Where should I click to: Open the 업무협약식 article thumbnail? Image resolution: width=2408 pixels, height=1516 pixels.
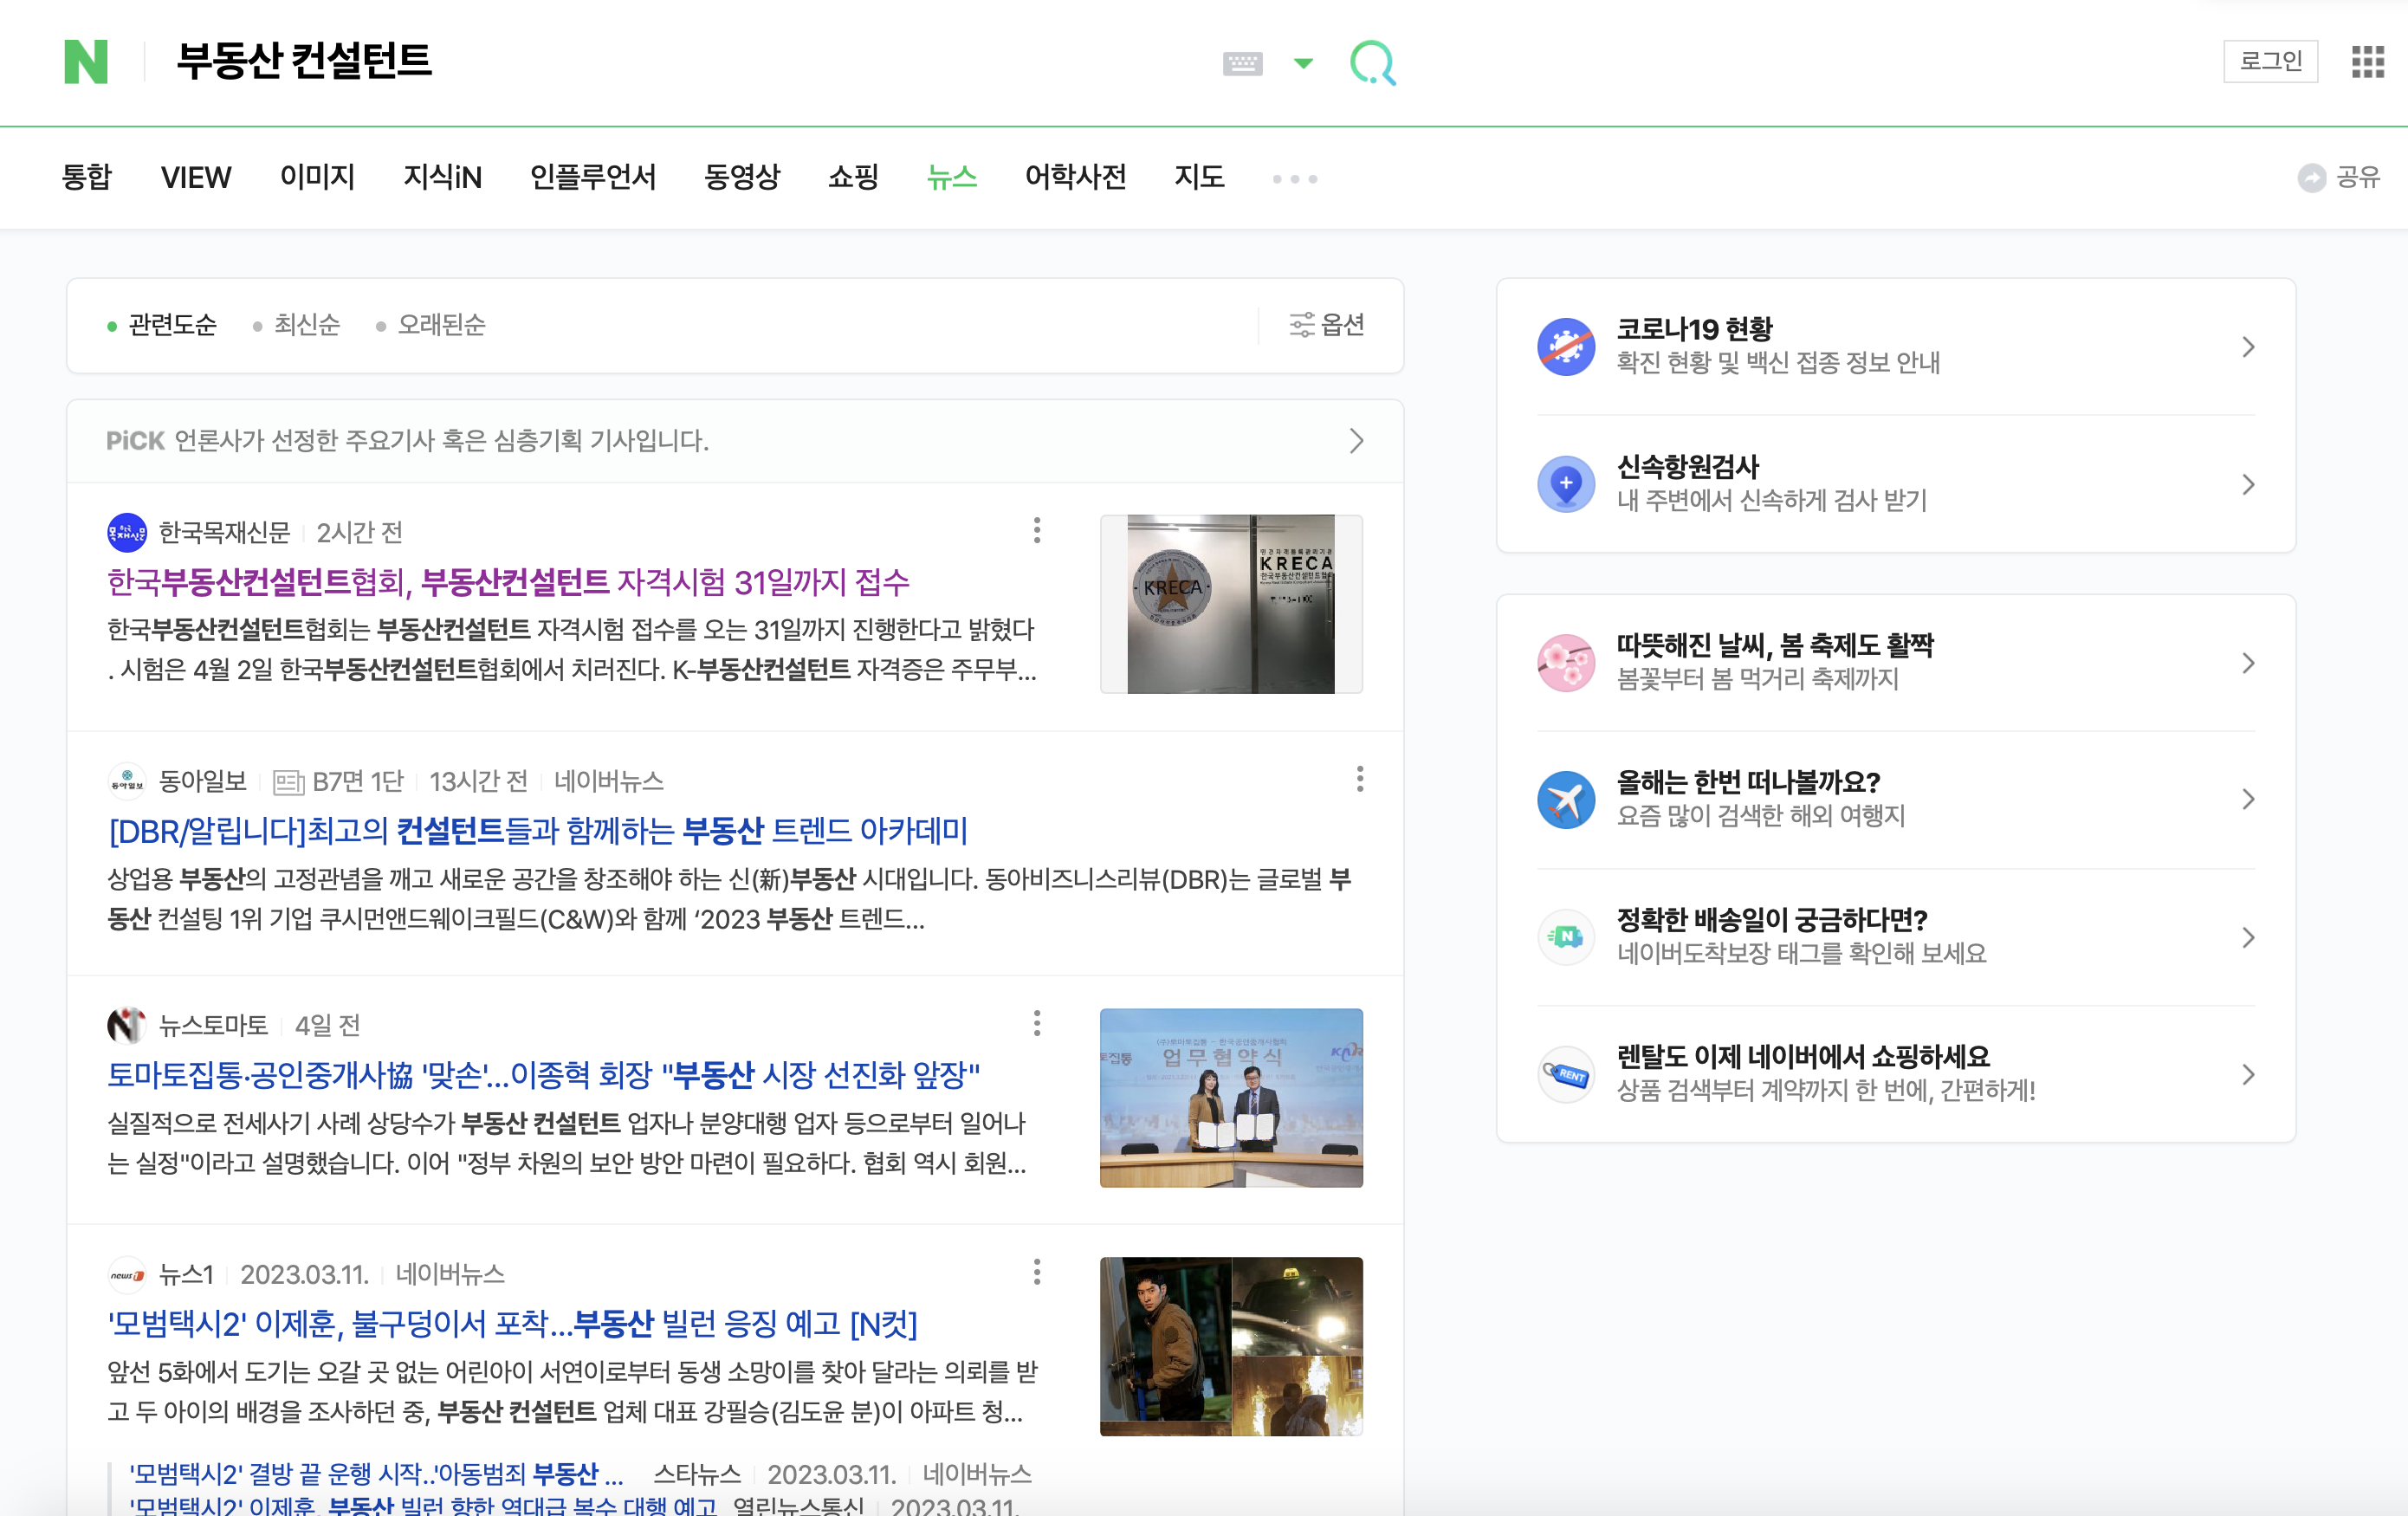click(x=1231, y=1098)
